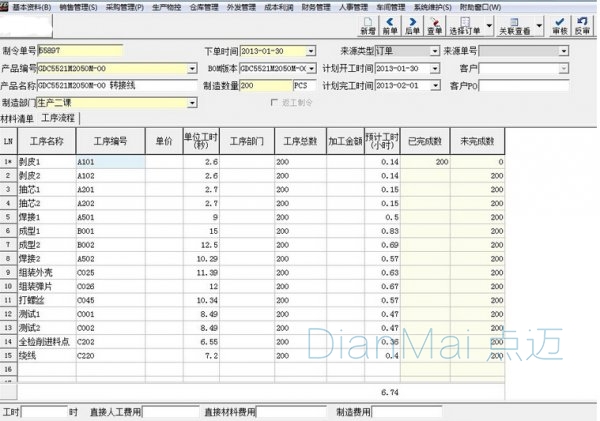Click the 打螺丝 process name cell
The height and width of the screenshot is (421, 600).
pyautogui.click(x=47, y=300)
